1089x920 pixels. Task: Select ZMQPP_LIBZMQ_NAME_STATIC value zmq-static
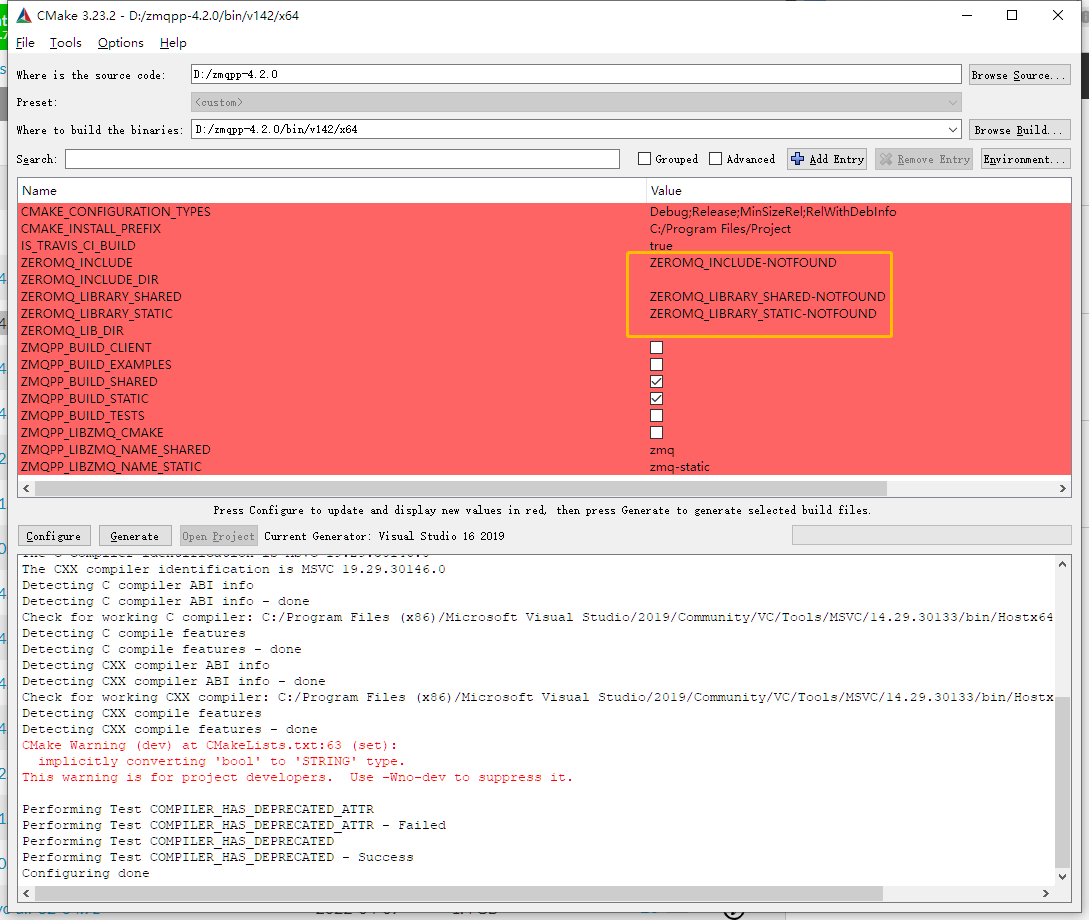point(679,467)
